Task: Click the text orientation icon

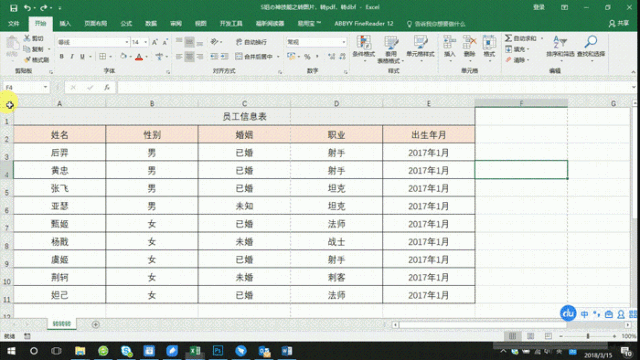Action: (214, 42)
